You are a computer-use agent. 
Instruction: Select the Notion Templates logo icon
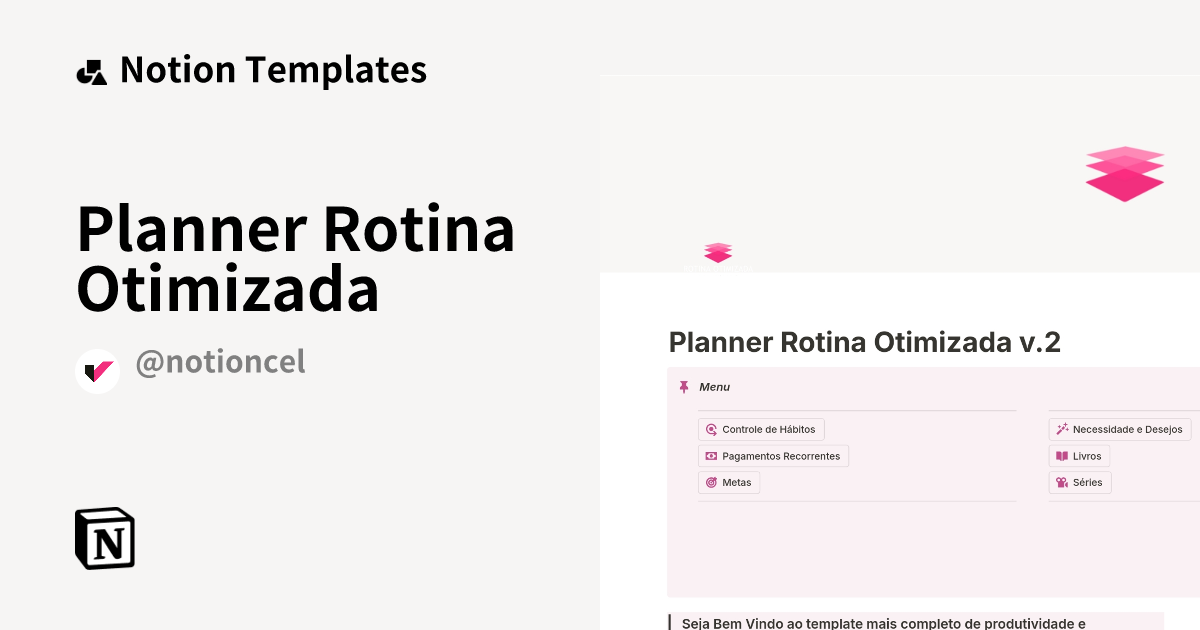pyautogui.click(x=91, y=70)
